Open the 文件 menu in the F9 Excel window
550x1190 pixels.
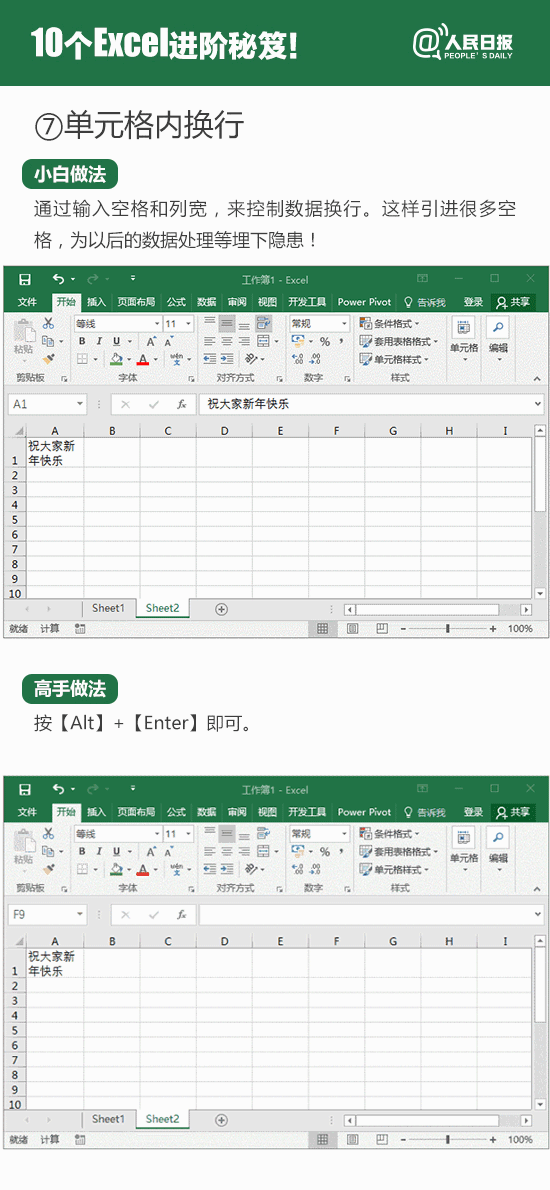27,811
